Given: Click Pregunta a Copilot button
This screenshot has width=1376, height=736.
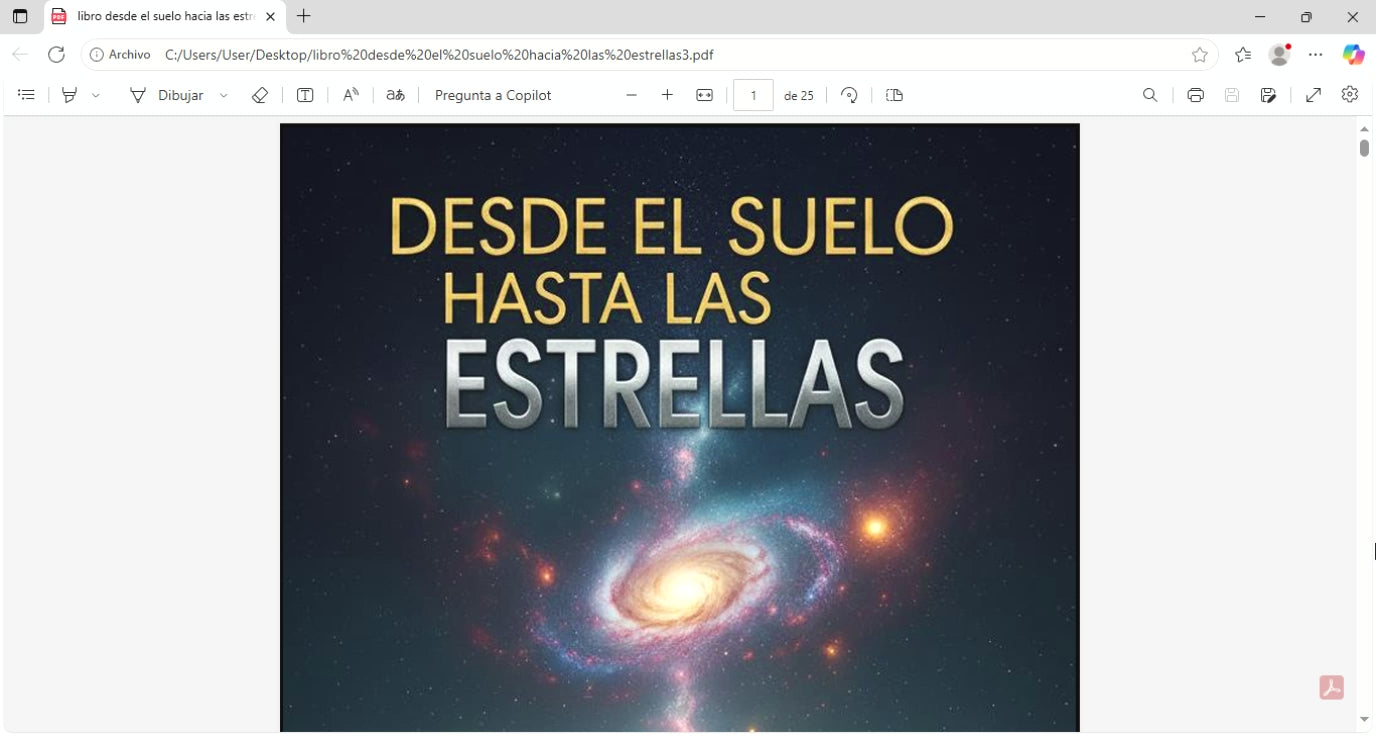Looking at the screenshot, I should point(493,95).
